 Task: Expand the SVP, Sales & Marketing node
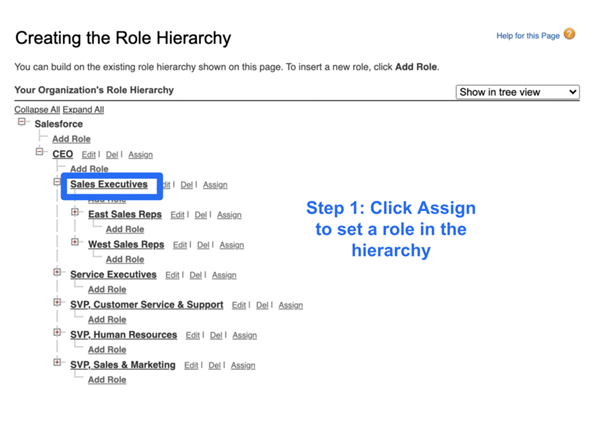point(58,363)
